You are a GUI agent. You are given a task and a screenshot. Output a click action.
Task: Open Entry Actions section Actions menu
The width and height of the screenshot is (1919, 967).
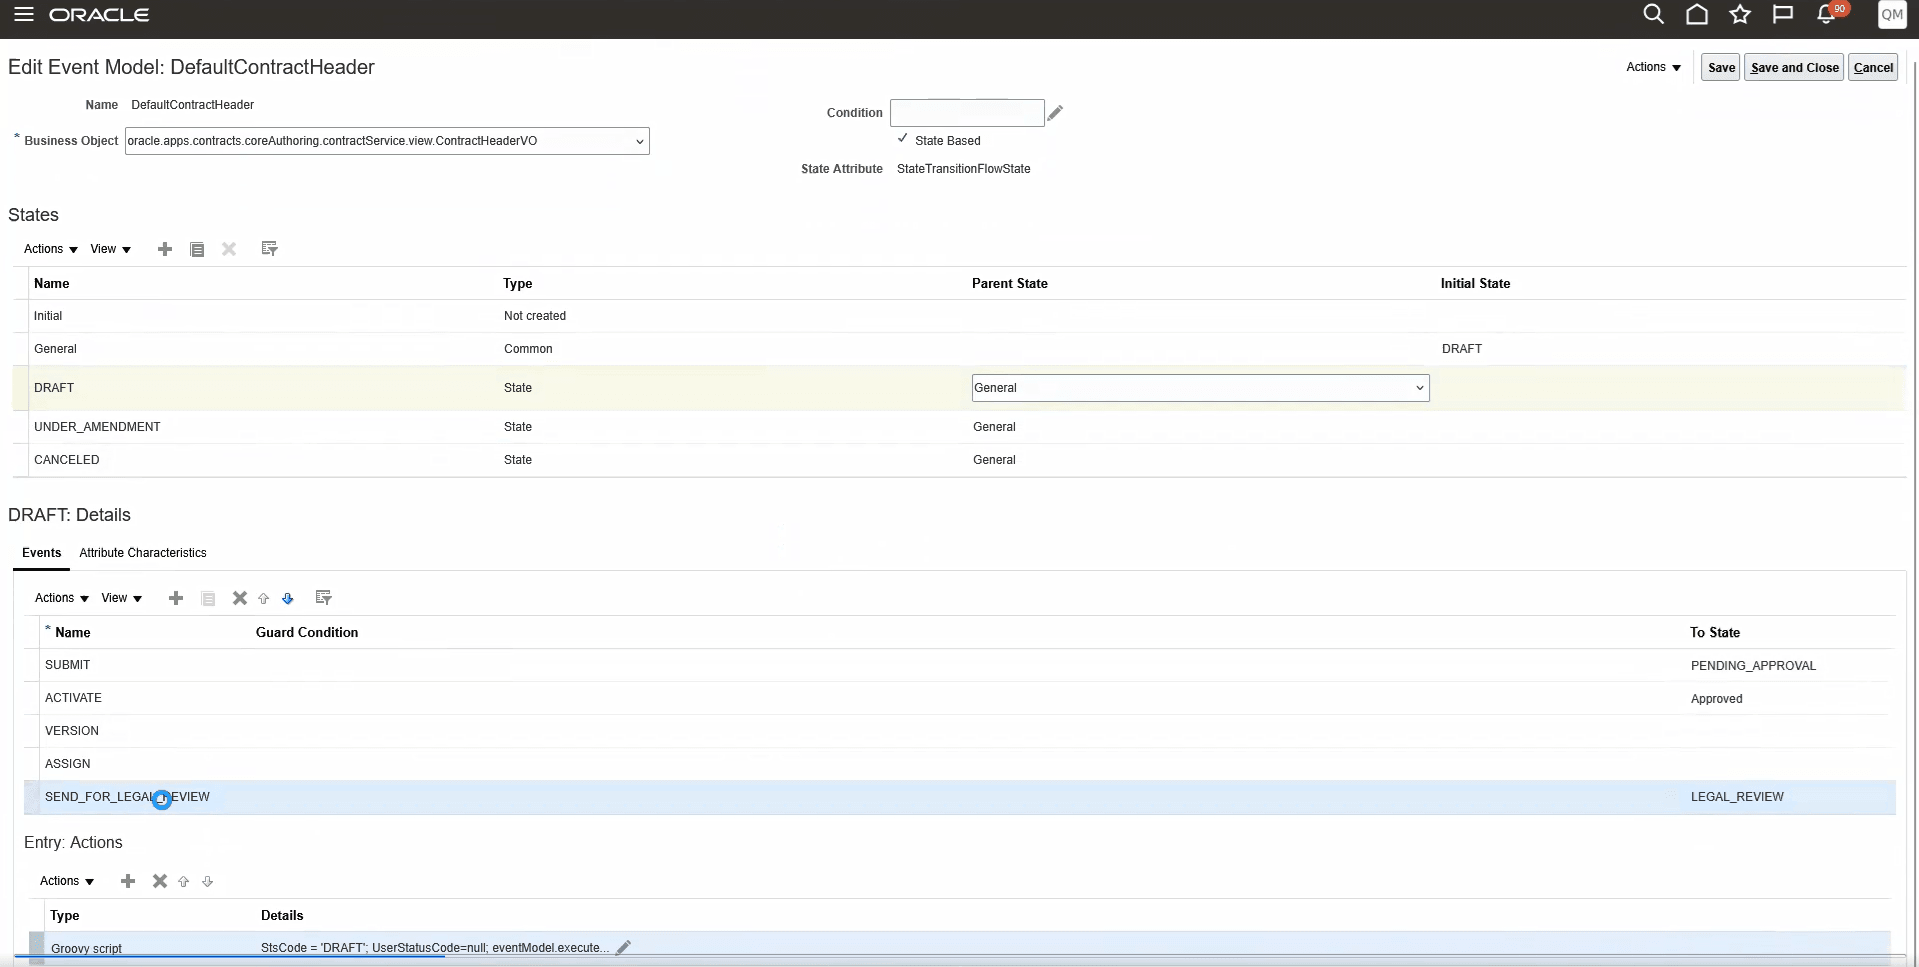pos(67,881)
